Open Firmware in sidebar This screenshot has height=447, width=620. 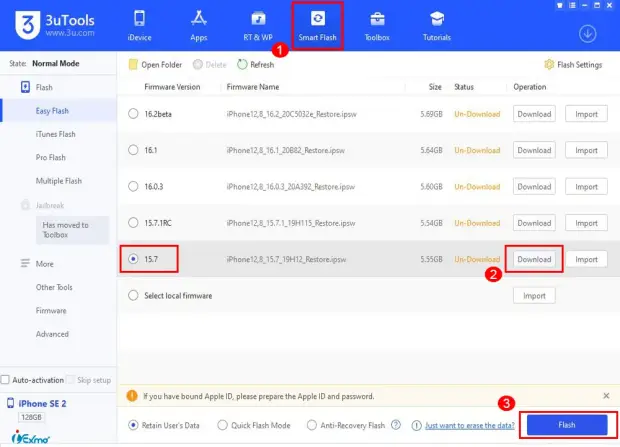pos(51,311)
